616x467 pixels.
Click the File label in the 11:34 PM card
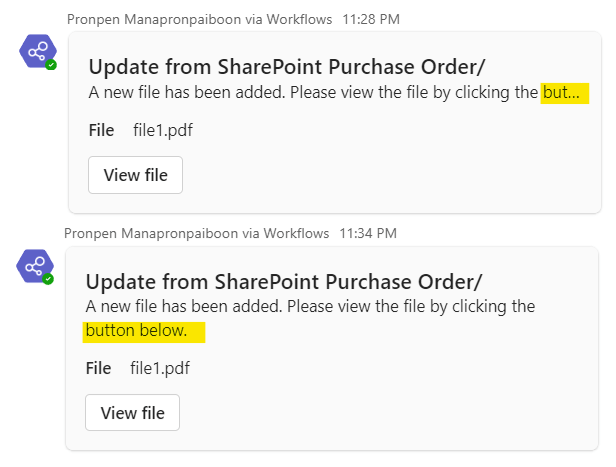click(x=99, y=368)
